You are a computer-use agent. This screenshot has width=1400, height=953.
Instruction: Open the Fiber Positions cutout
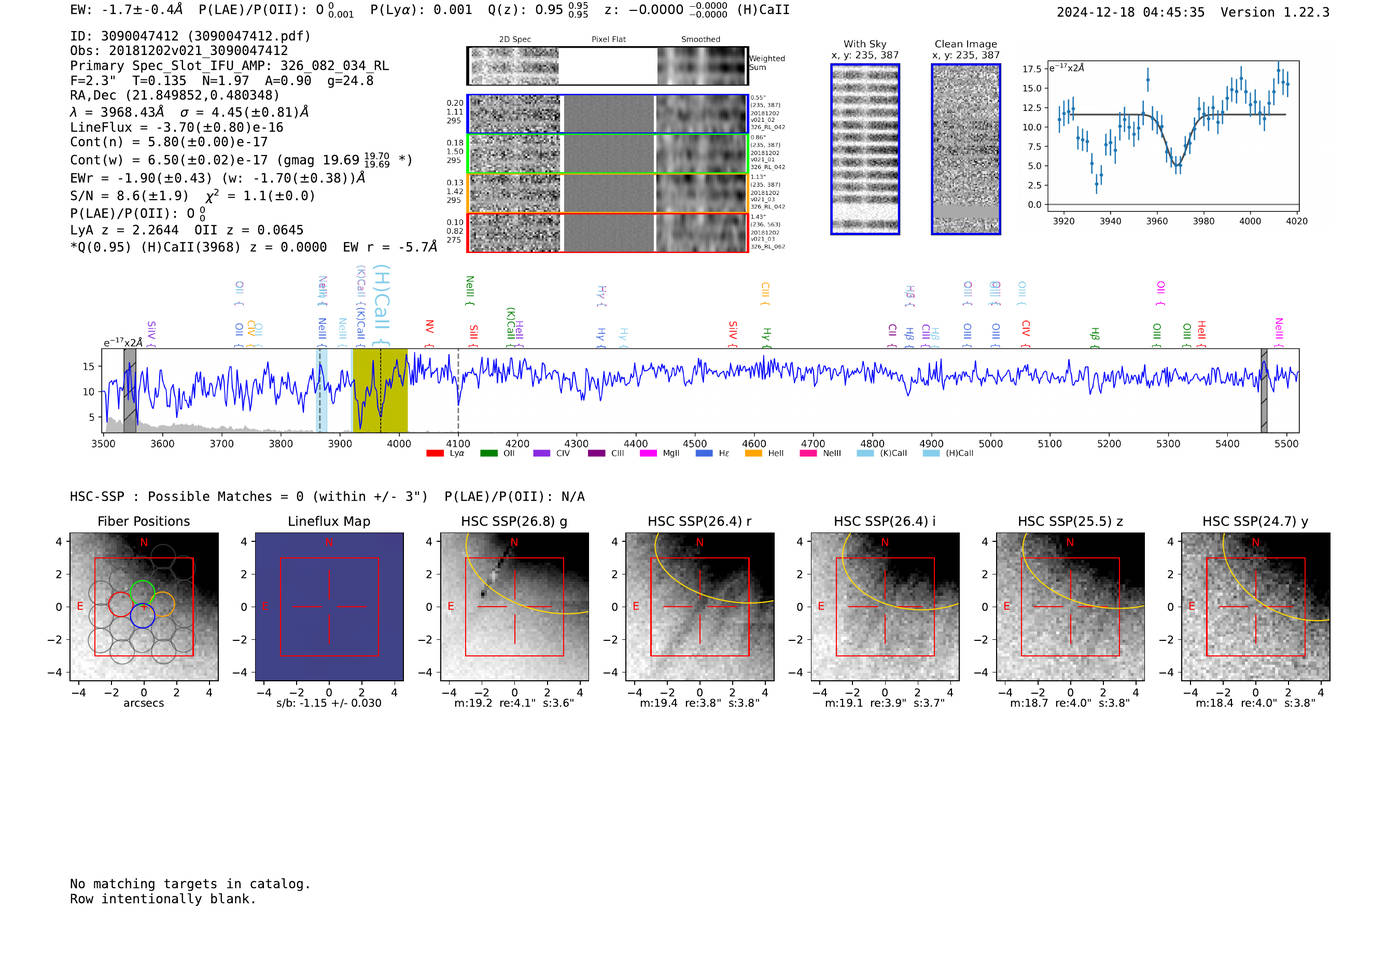[144, 607]
